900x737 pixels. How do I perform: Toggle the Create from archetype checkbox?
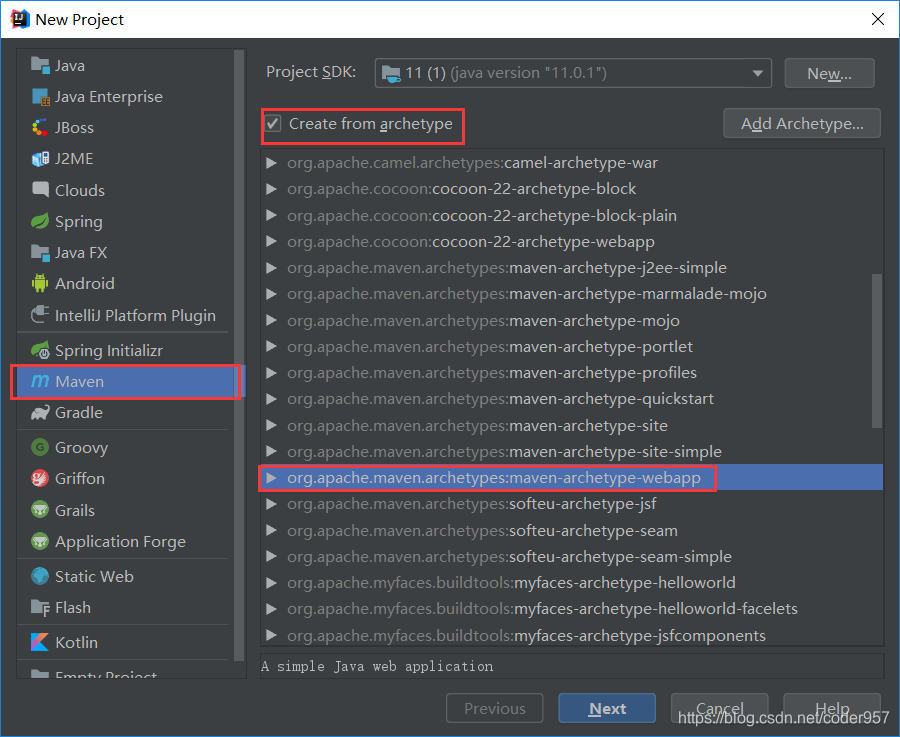pyautogui.click(x=273, y=123)
